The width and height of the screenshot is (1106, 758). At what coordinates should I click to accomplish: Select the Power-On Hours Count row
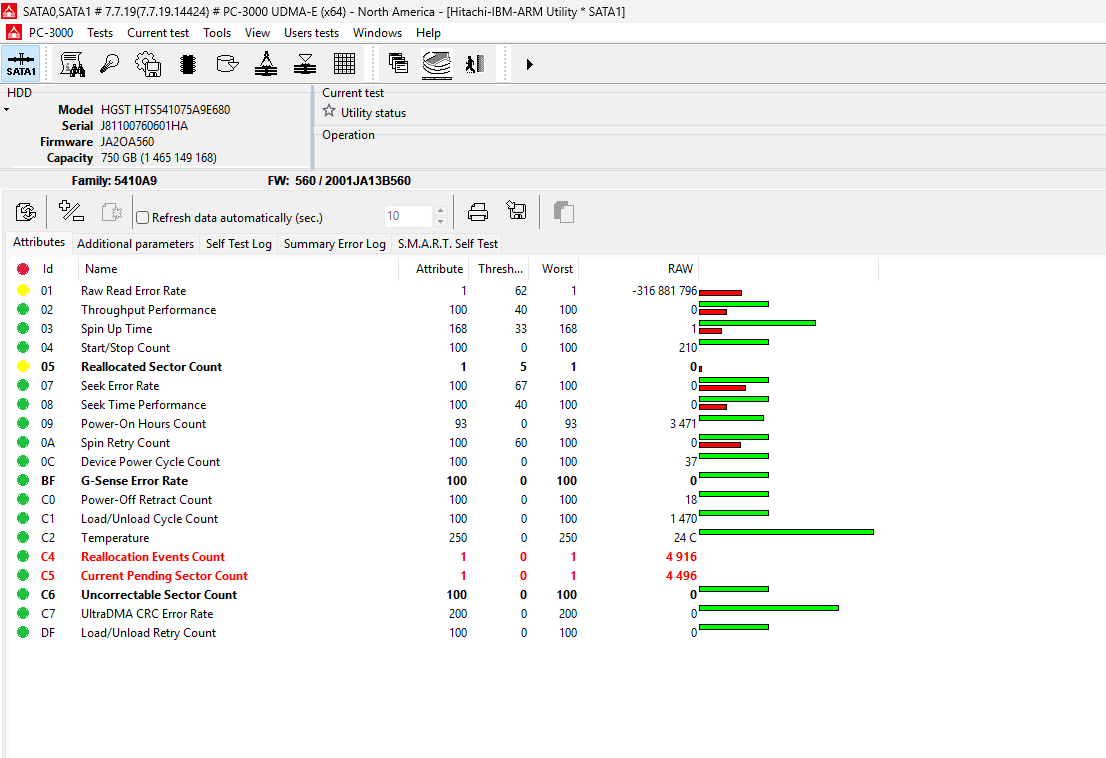[x=442, y=424]
